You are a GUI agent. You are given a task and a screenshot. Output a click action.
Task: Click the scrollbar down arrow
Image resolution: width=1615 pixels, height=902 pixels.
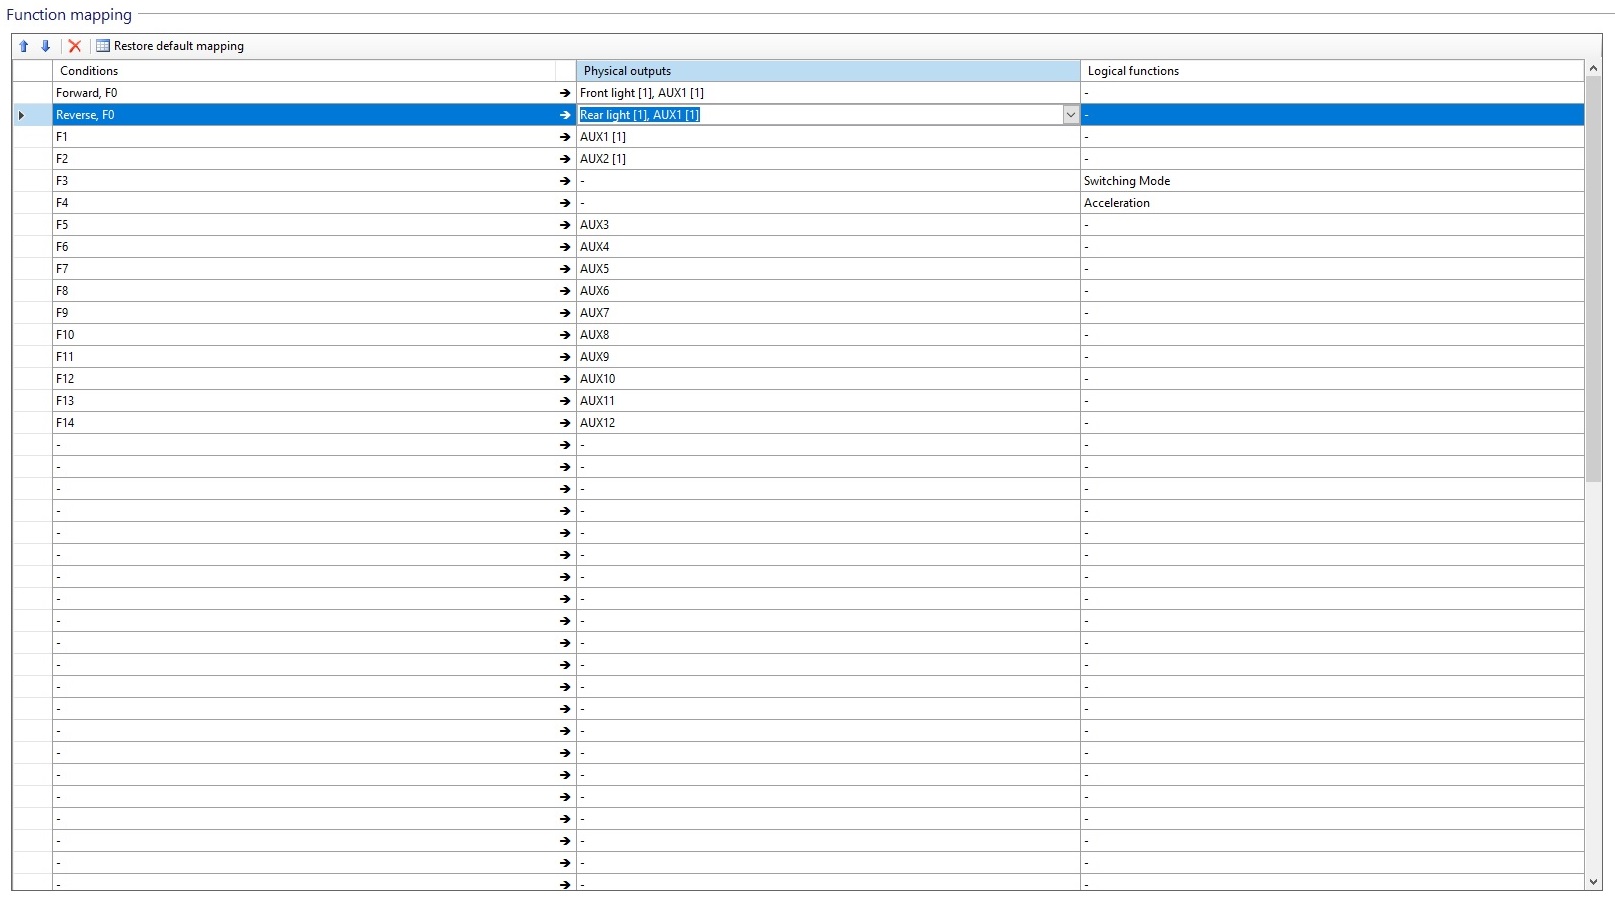coord(1593,881)
